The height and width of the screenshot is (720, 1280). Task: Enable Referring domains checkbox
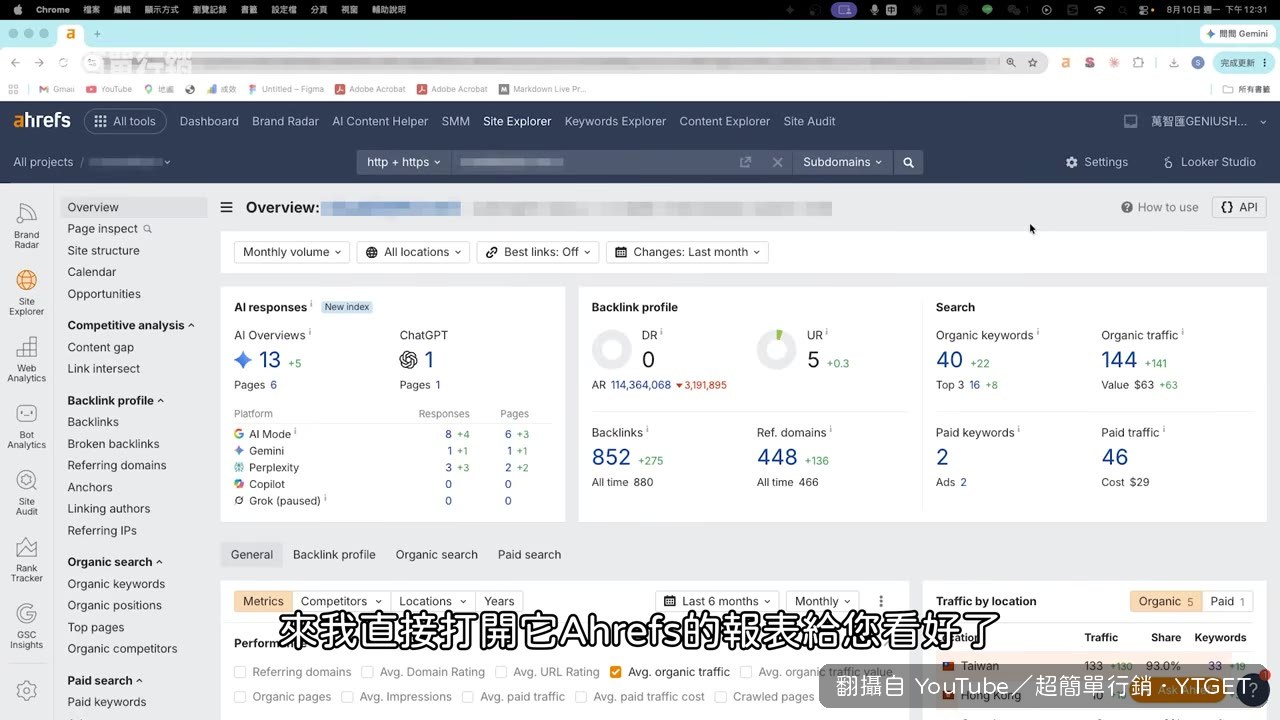(240, 672)
